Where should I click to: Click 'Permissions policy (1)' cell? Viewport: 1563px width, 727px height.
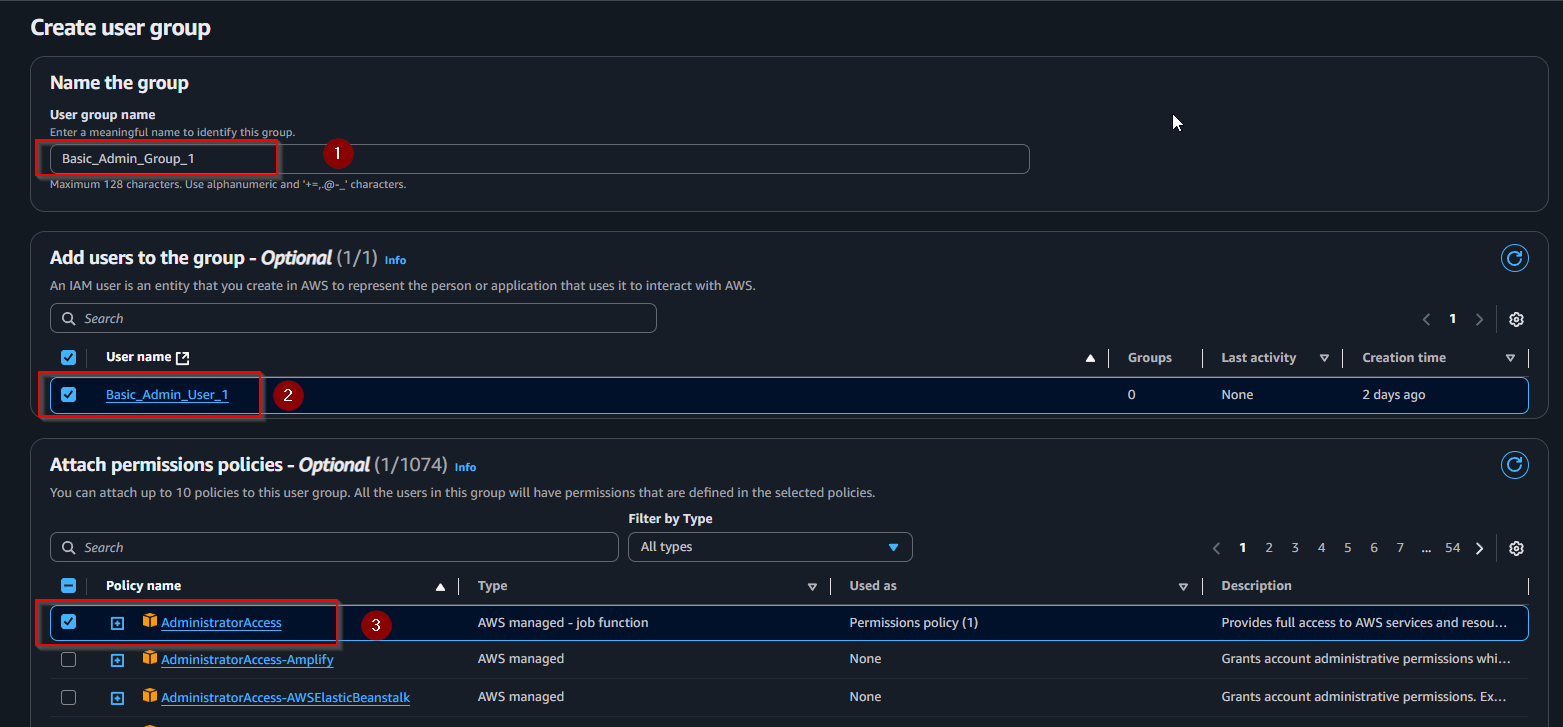point(914,622)
